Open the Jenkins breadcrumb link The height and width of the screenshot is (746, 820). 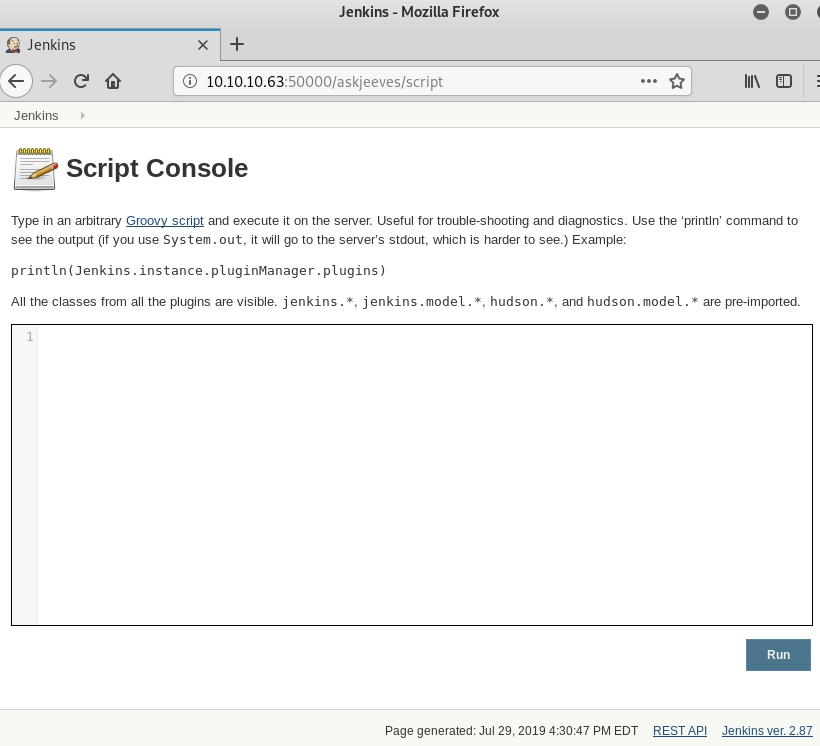[x=36, y=116]
